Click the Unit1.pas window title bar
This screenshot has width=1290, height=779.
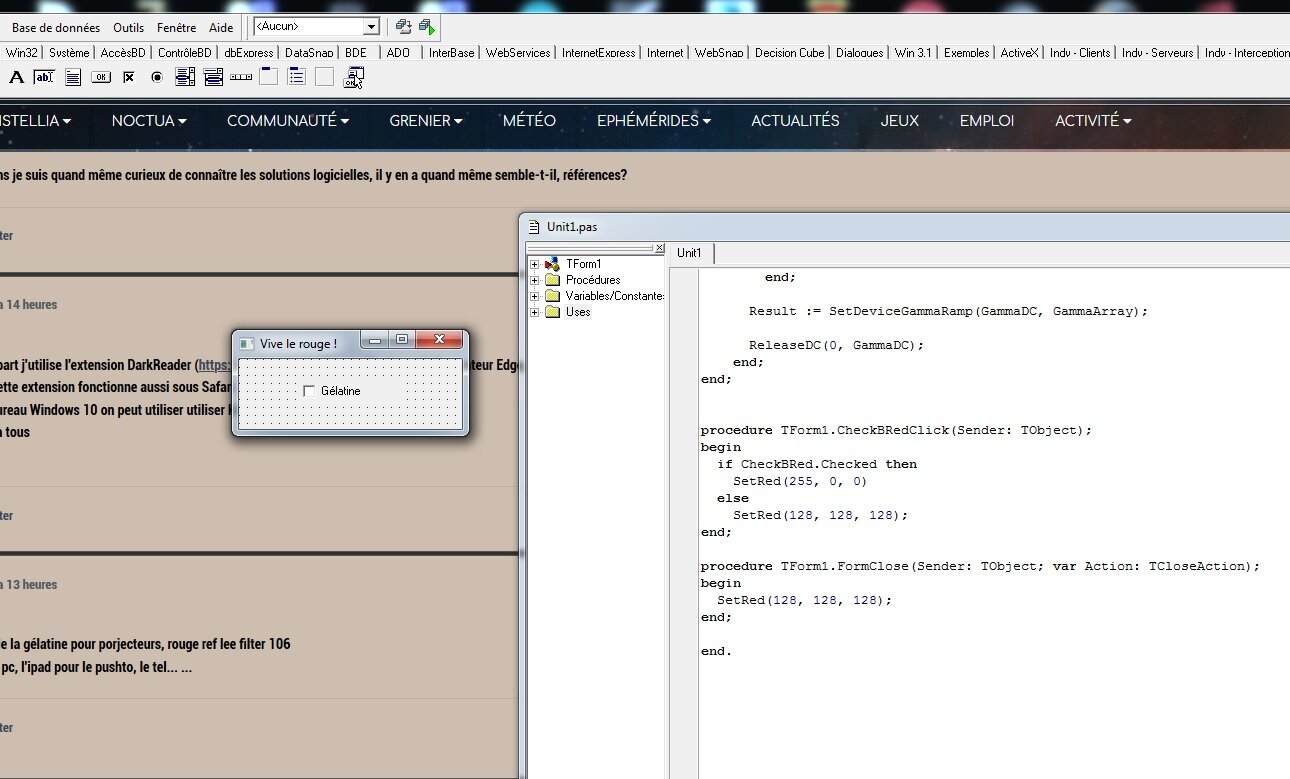point(905,227)
